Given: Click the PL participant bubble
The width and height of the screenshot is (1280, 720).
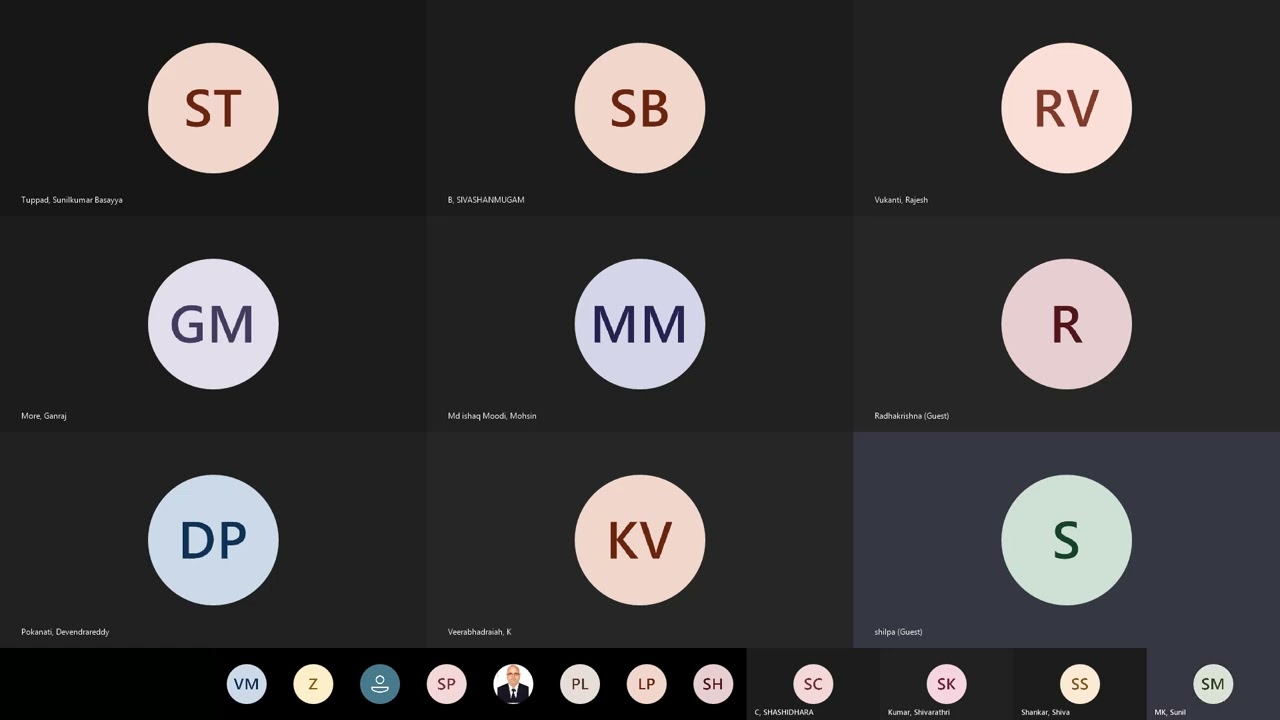Looking at the screenshot, I should click(x=580, y=684).
